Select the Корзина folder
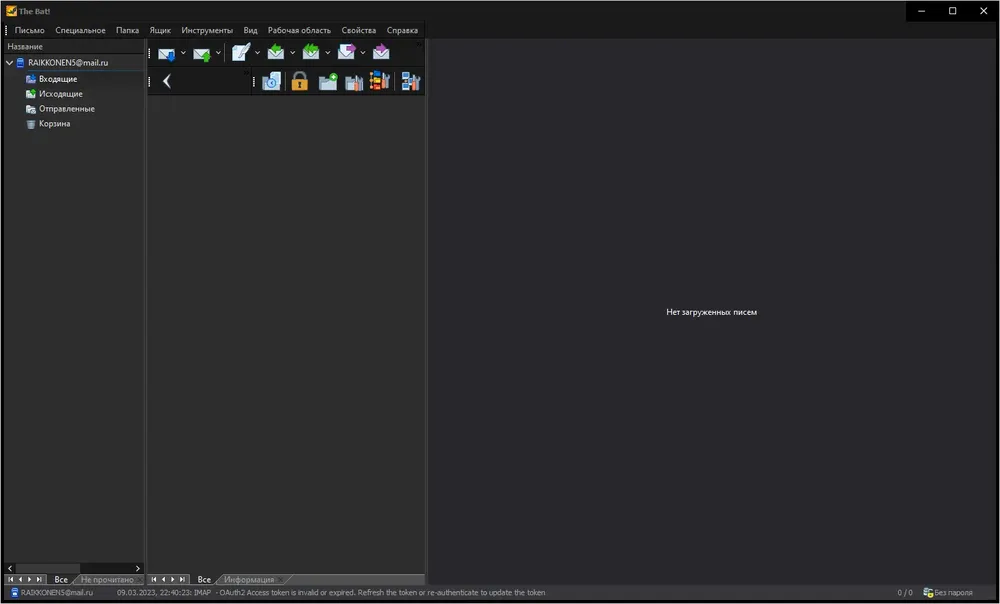 click(54, 124)
